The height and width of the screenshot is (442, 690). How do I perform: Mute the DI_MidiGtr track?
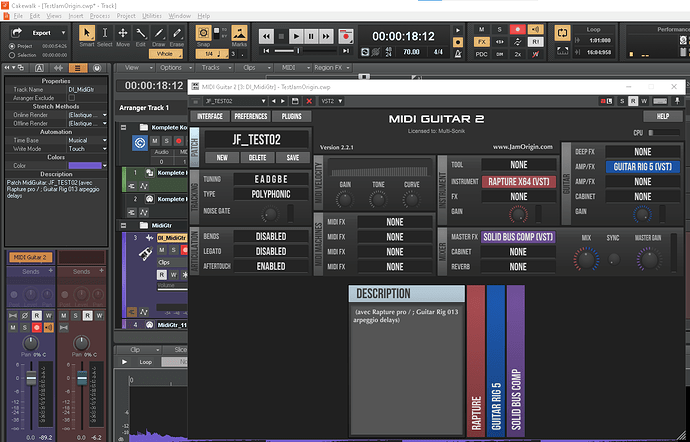click(x=162, y=250)
